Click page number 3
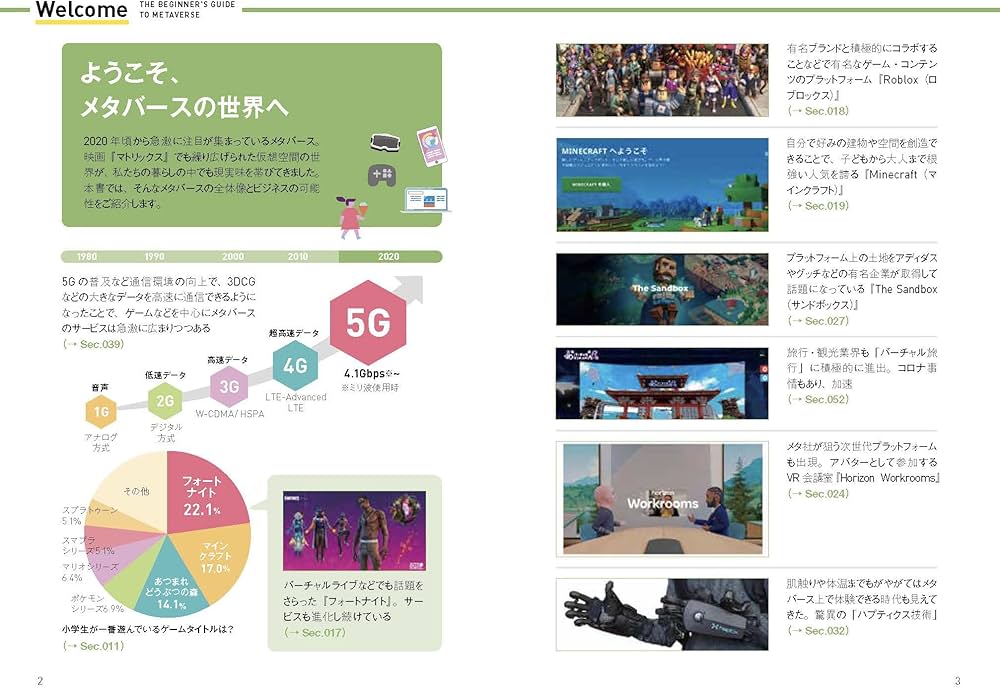The height and width of the screenshot is (689, 1000). pyautogui.click(x=957, y=681)
